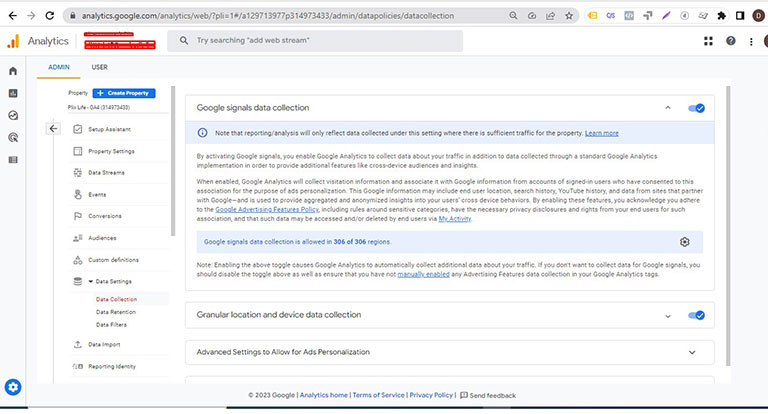Click the Analytics search input field
This screenshot has height=414, width=768.
315,41
